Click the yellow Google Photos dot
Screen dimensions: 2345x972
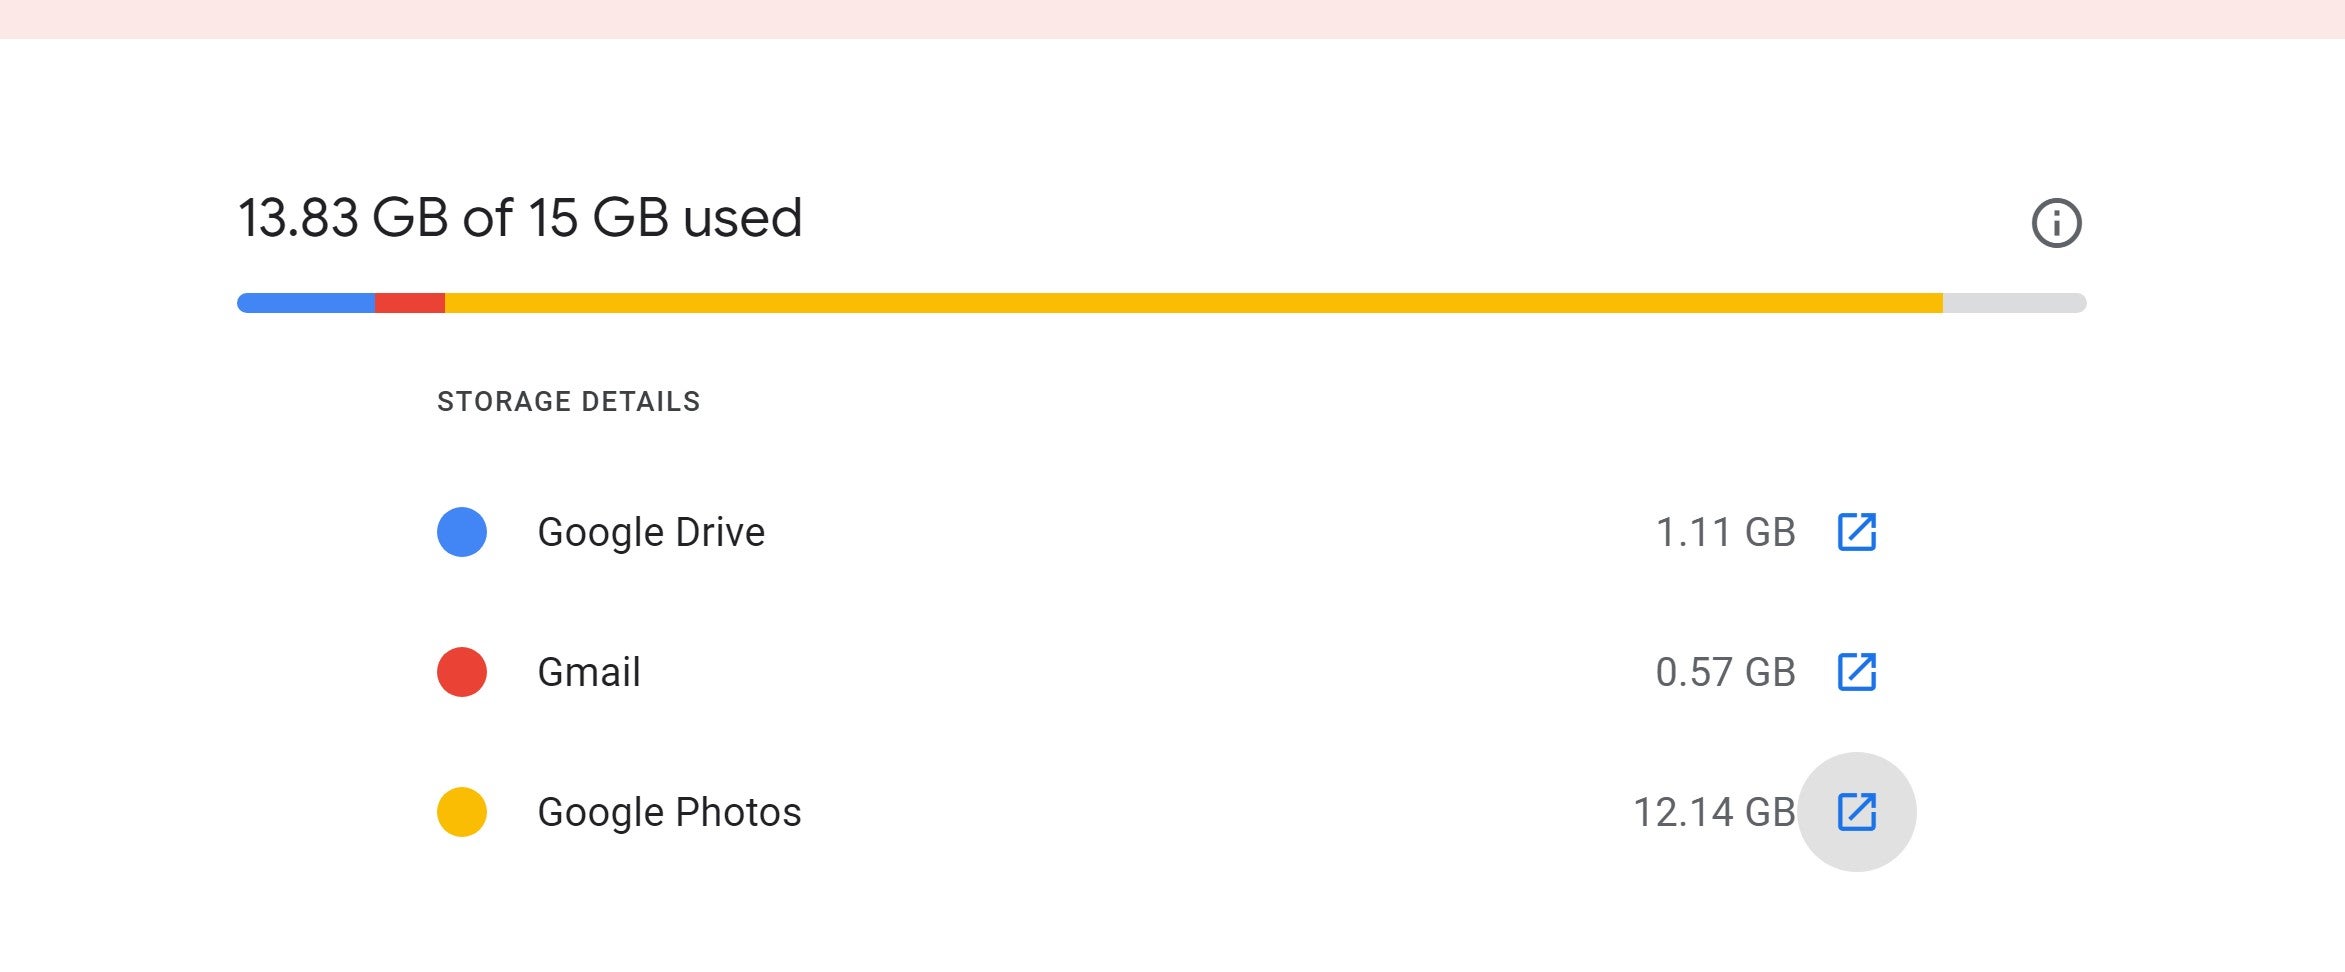click(x=462, y=812)
